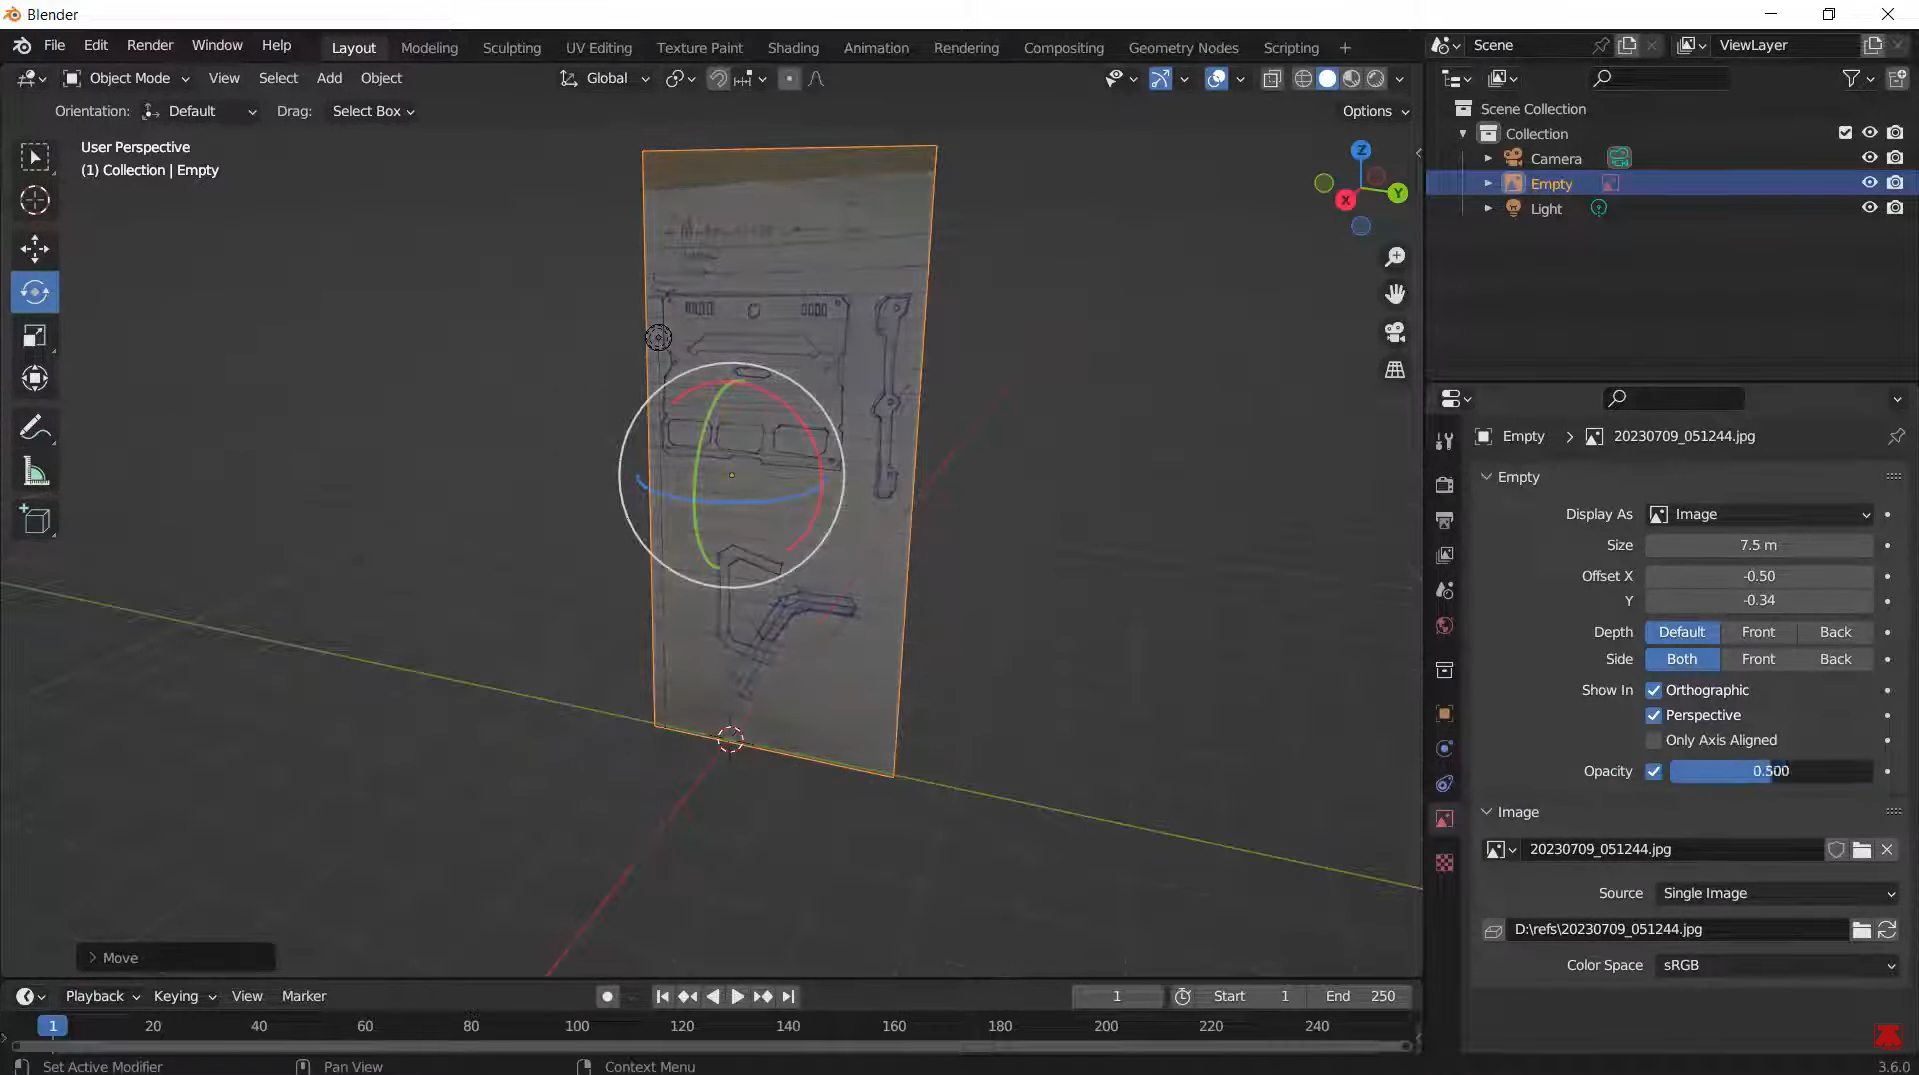Select the Measure tool
The image size is (1919, 1075).
pos(35,472)
